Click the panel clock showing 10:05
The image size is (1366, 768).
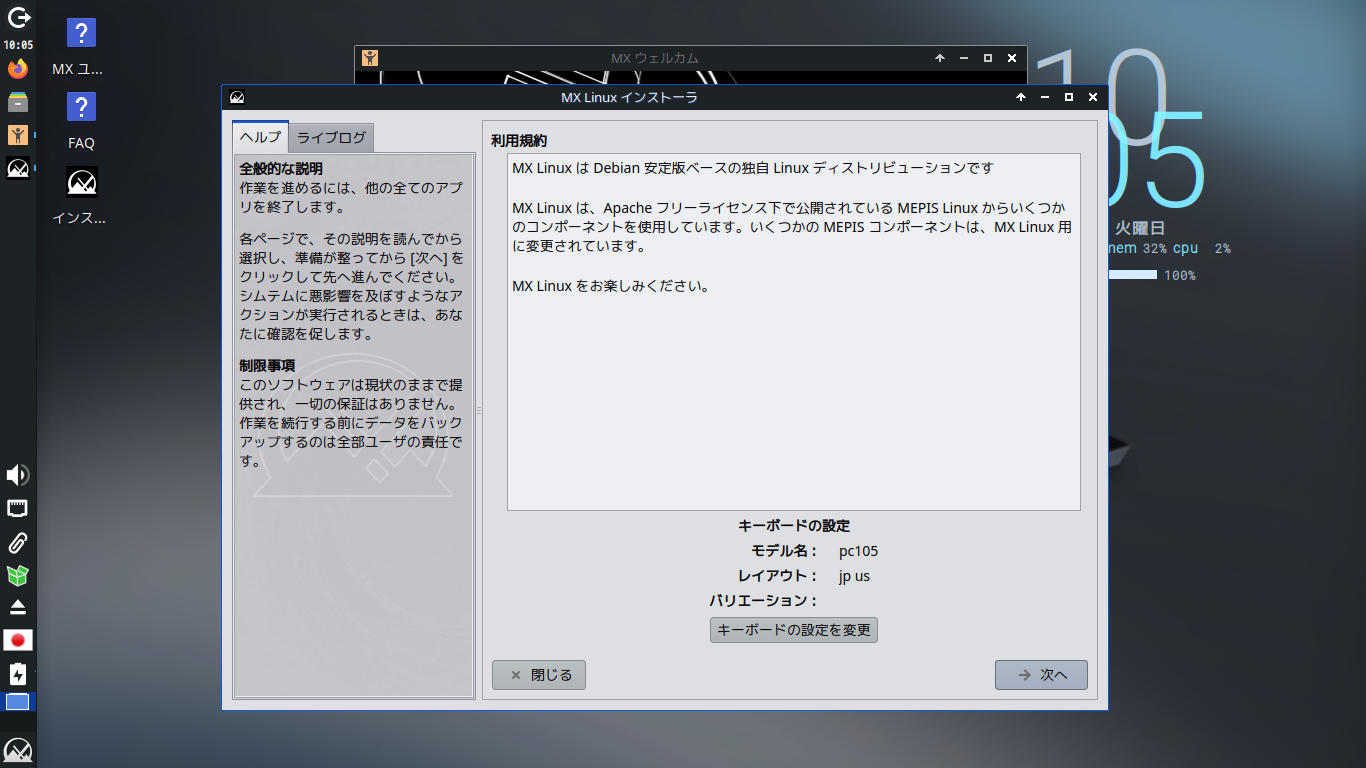(18, 45)
